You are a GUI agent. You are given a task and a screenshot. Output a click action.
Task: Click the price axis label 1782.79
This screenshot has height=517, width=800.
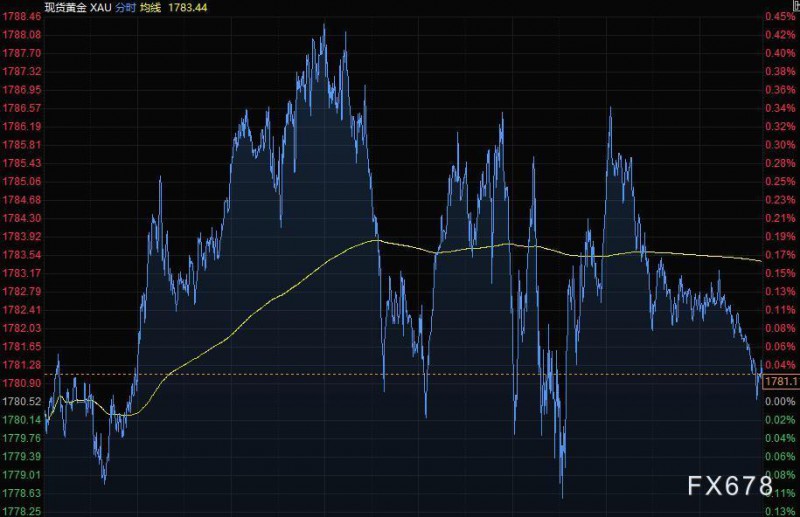click(21, 291)
